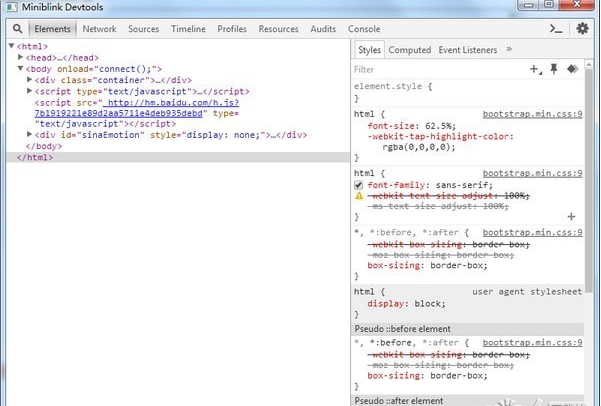Screen dimensions: 601x406
Task: Insert style rule plus below html block
Action: click(571, 216)
